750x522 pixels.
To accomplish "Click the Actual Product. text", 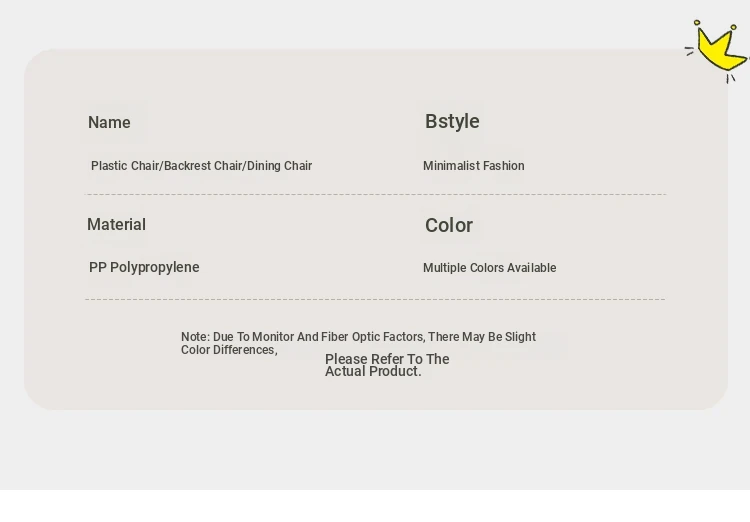I will [x=373, y=372].
